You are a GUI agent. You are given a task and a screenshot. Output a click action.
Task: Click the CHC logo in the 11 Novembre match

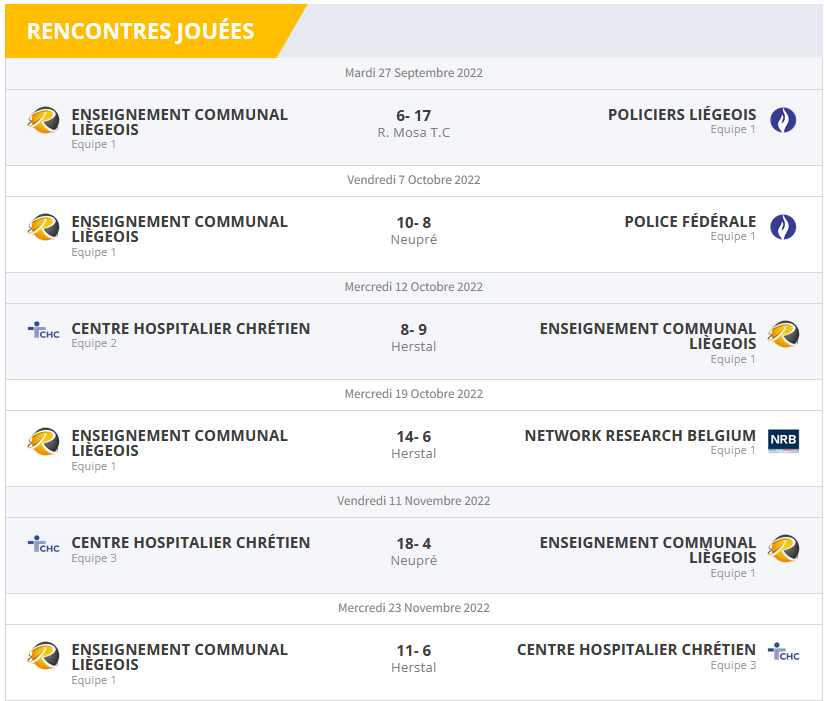pyautogui.click(x=43, y=544)
